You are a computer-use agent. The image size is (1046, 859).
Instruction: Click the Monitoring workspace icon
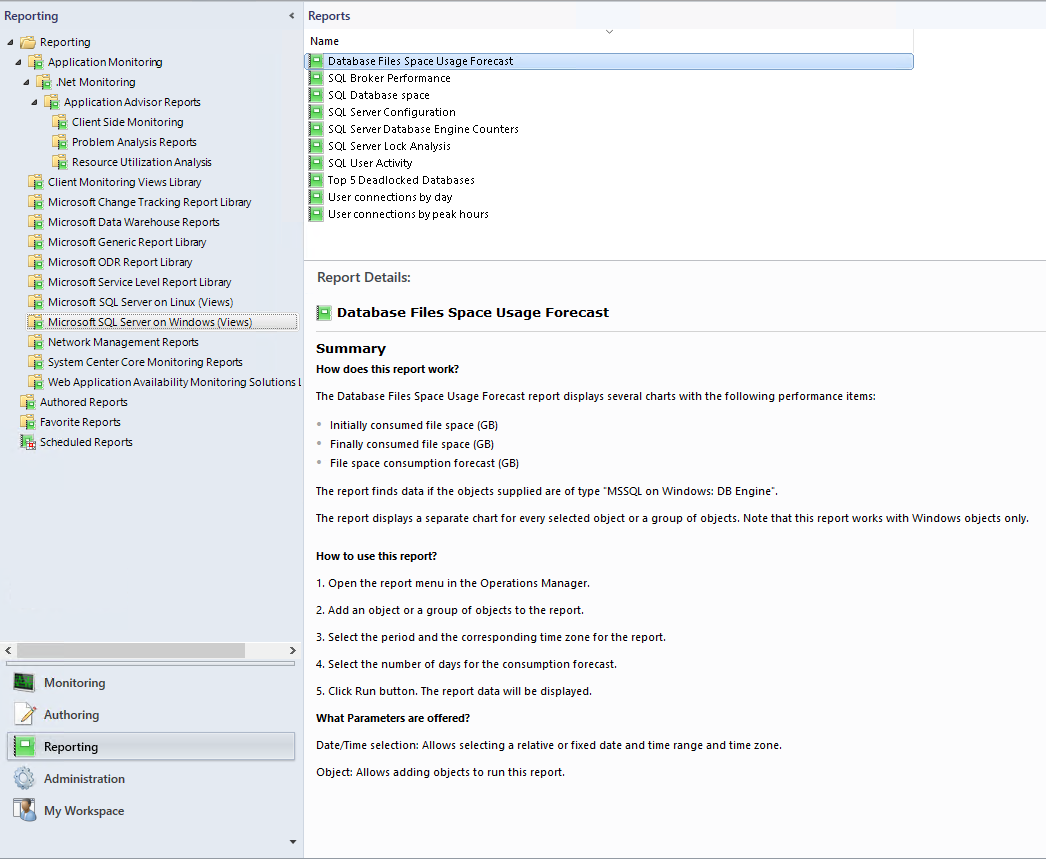[x=25, y=682]
